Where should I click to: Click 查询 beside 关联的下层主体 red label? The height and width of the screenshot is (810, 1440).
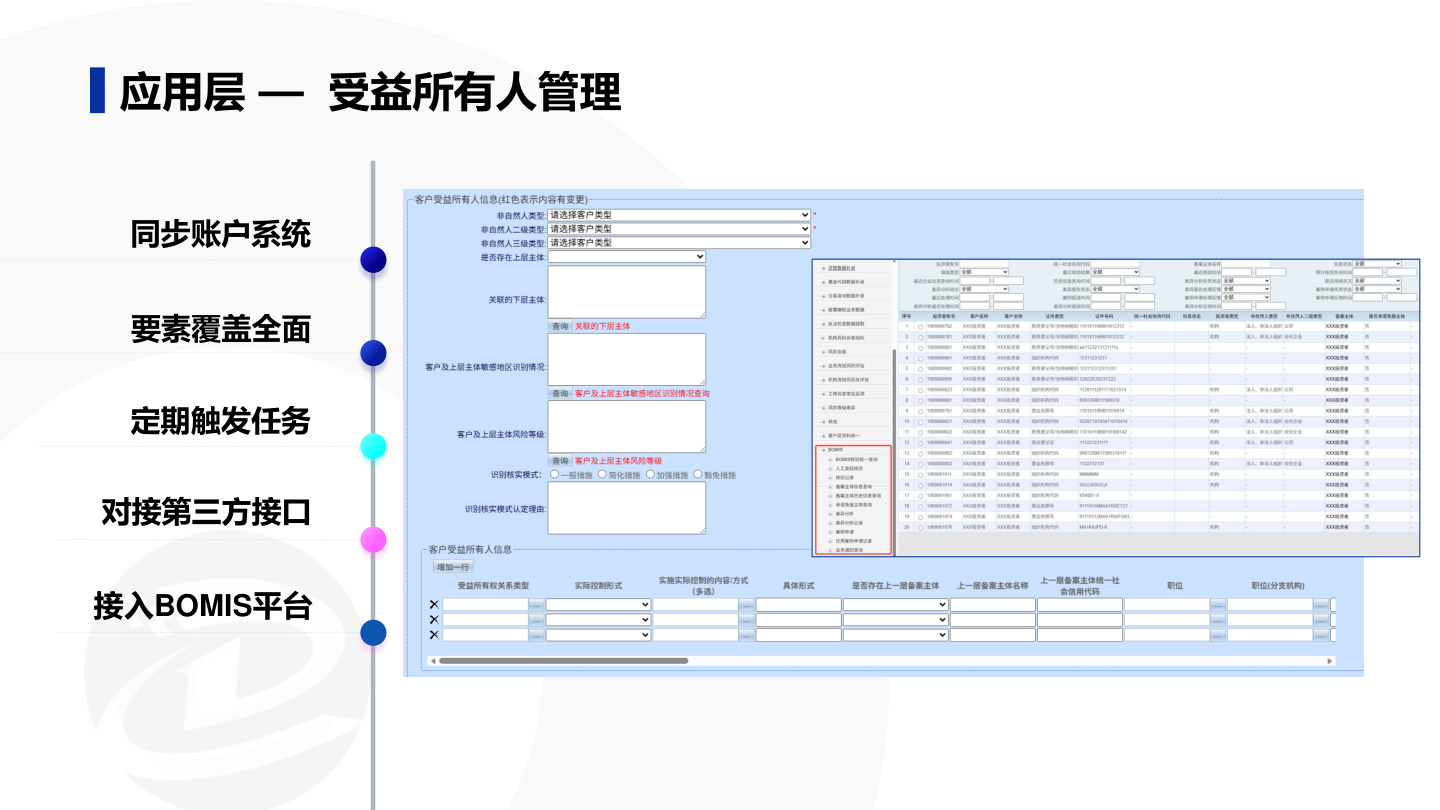(560, 326)
